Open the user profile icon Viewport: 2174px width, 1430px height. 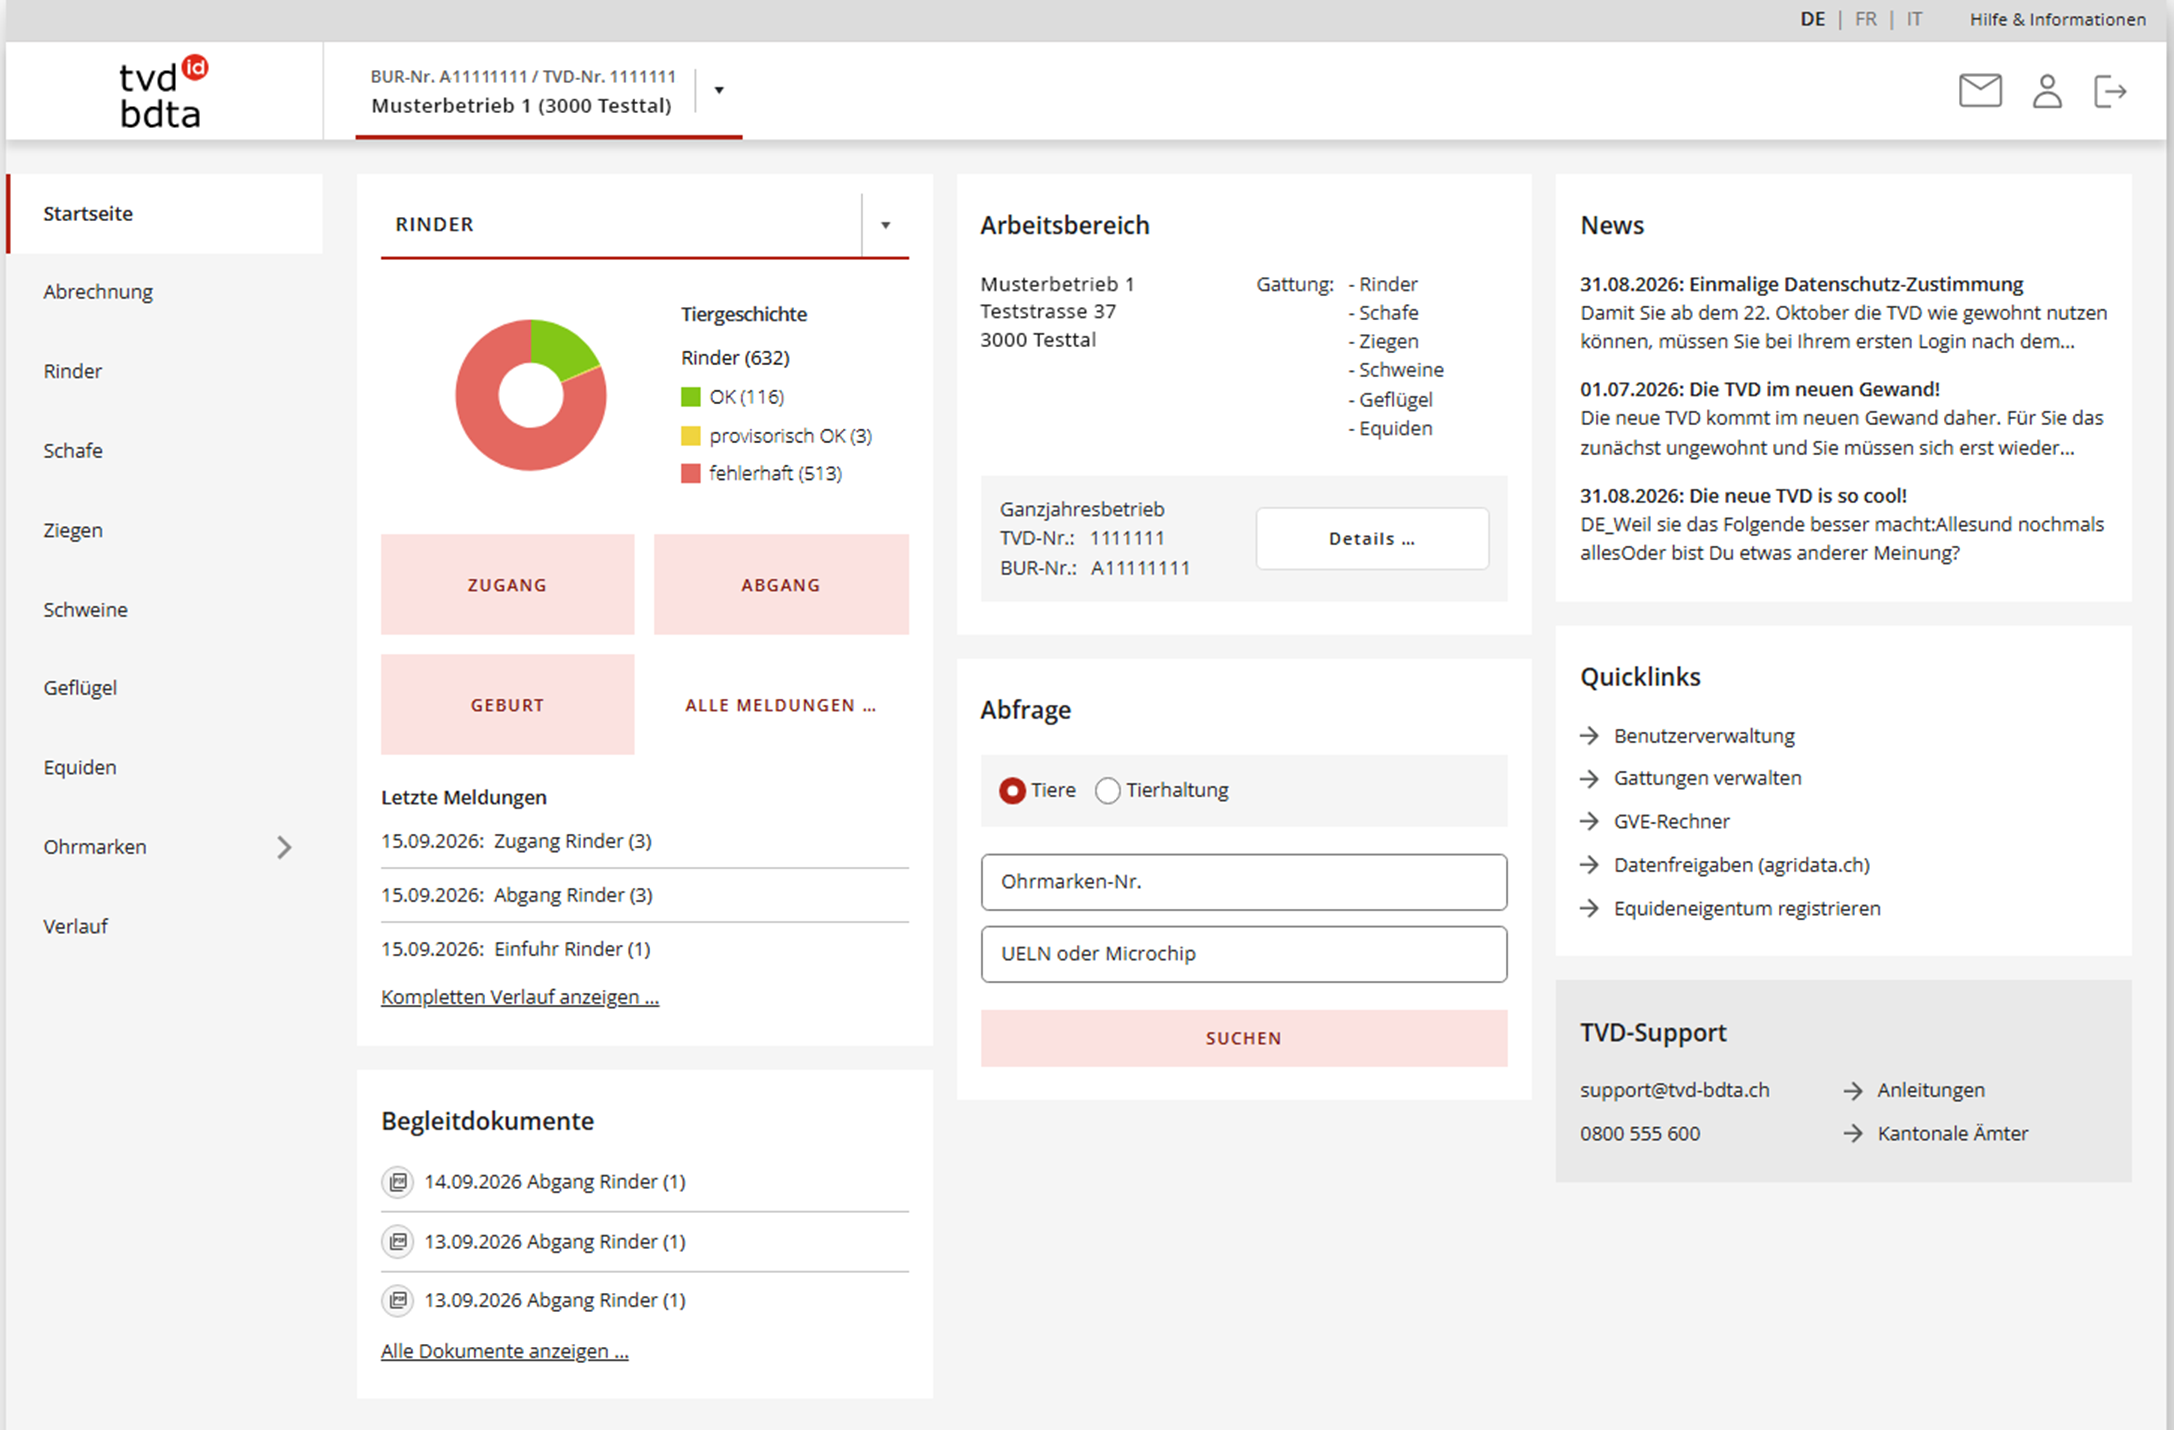click(2047, 91)
